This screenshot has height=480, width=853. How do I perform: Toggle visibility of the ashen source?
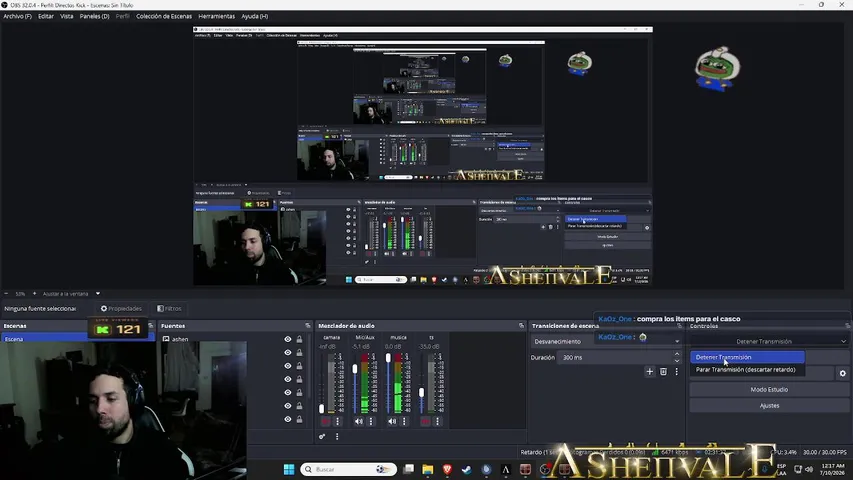288,339
